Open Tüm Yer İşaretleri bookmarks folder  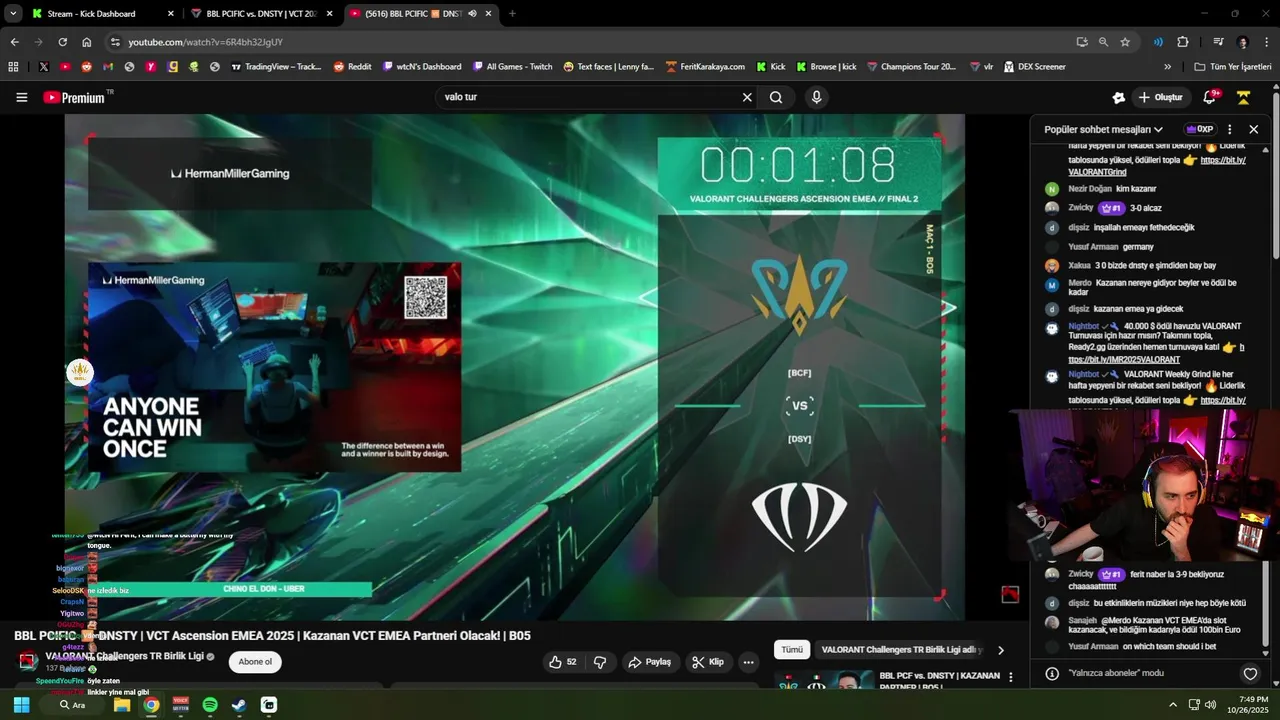point(1233,67)
